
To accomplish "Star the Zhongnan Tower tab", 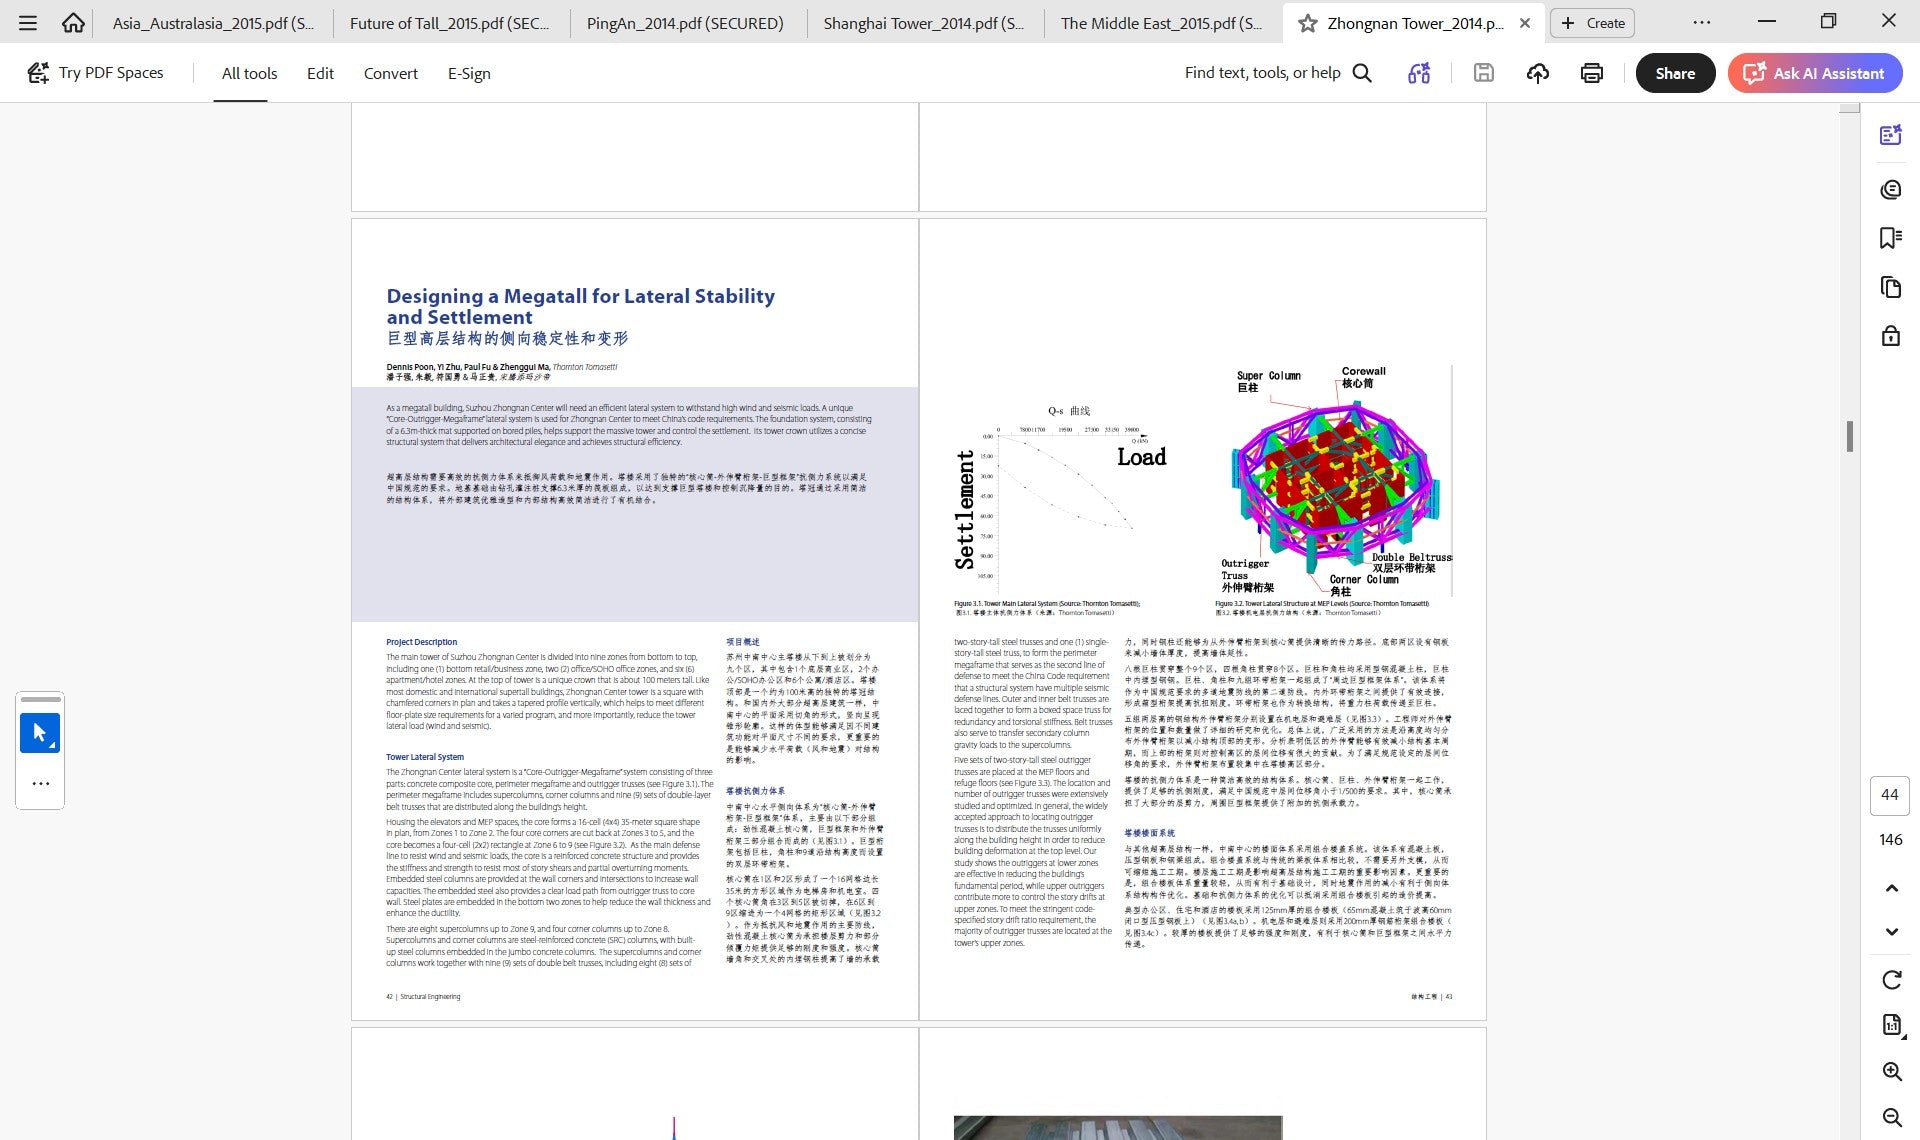I will (1307, 23).
